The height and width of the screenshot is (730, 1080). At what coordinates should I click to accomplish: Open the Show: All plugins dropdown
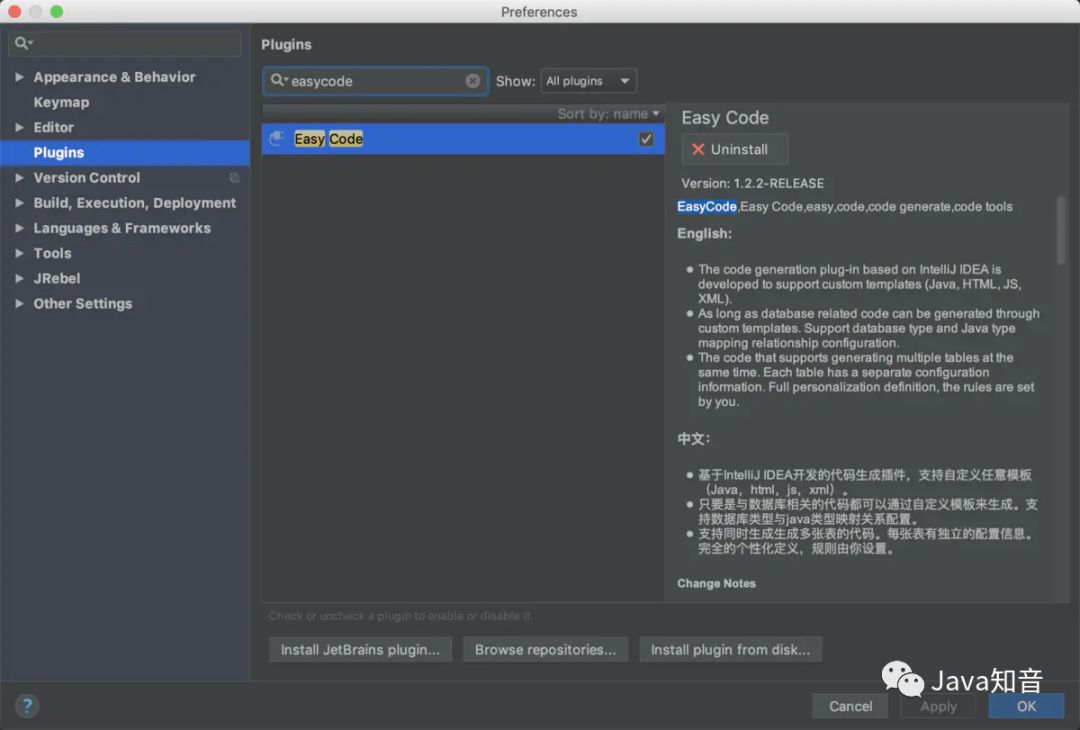click(588, 81)
